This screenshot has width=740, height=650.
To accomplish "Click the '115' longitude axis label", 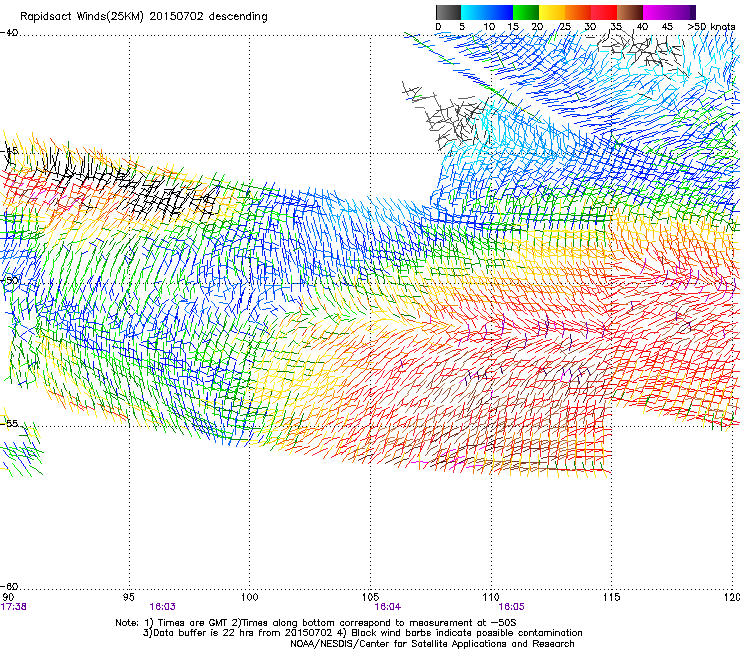I will point(612,597).
